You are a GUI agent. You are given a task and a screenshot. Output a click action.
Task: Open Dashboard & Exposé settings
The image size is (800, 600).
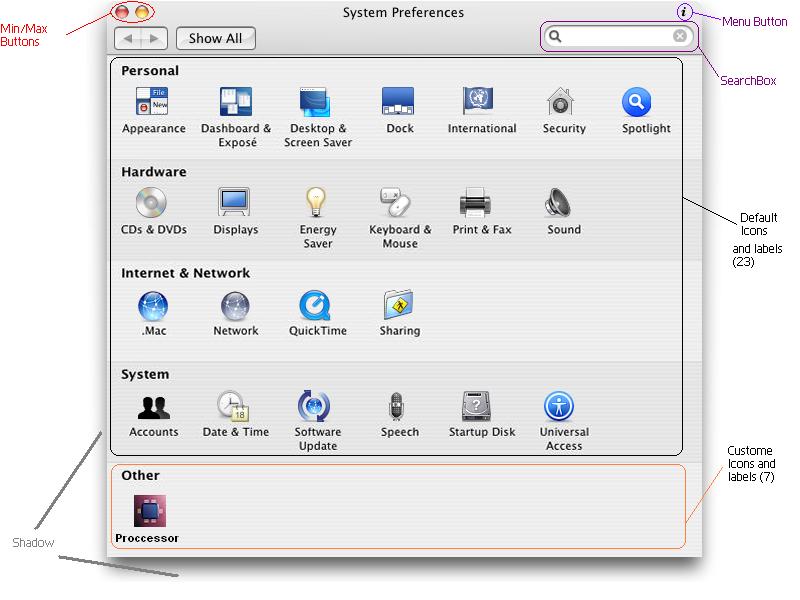coord(236,117)
